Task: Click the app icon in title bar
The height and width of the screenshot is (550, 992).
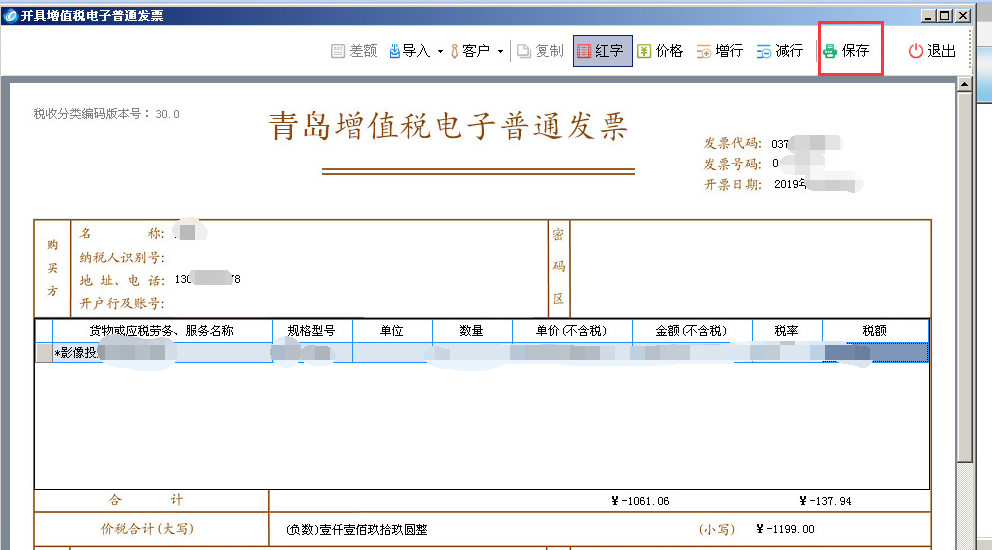Action: pos(10,15)
